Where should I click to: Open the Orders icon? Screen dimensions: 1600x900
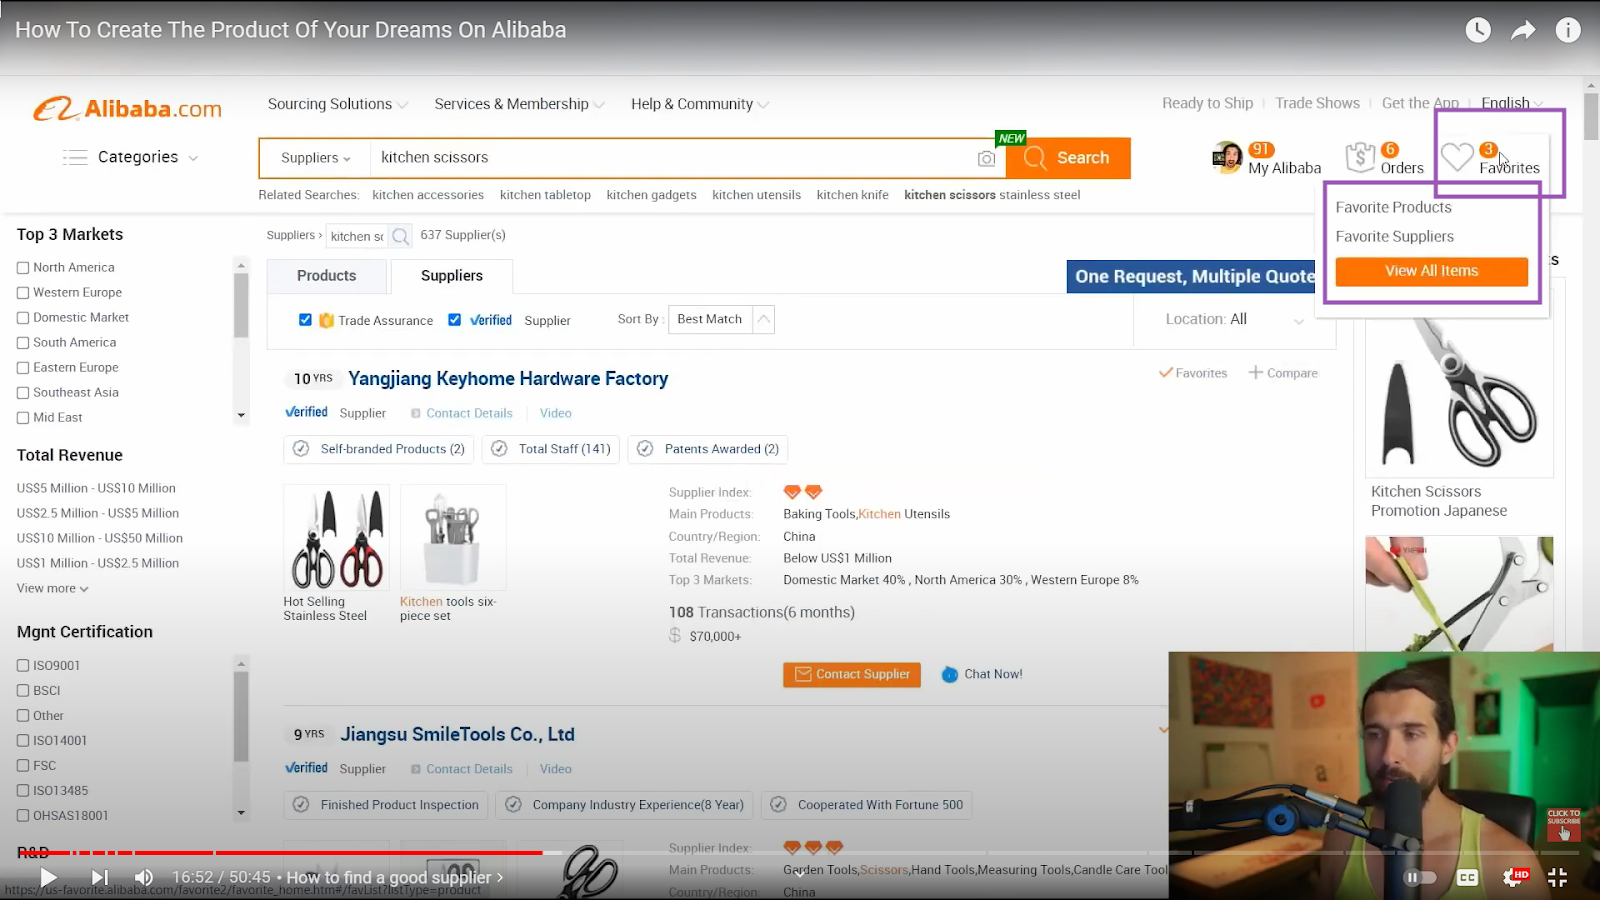coord(1360,157)
